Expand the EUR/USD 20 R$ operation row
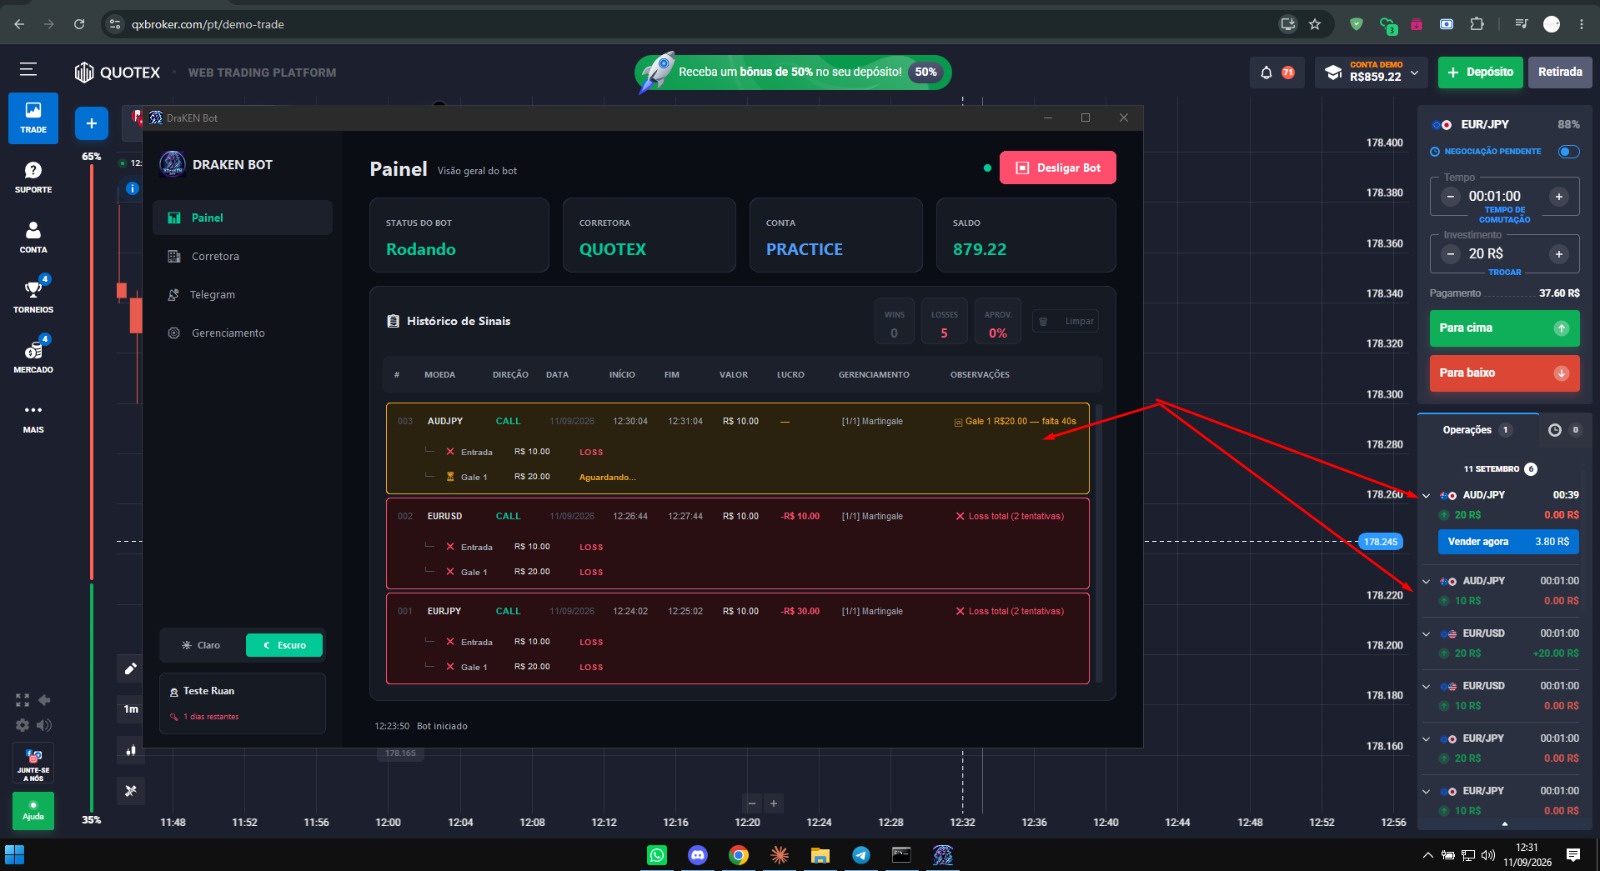Viewport: 1600px width, 871px height. coord(1426,634)
